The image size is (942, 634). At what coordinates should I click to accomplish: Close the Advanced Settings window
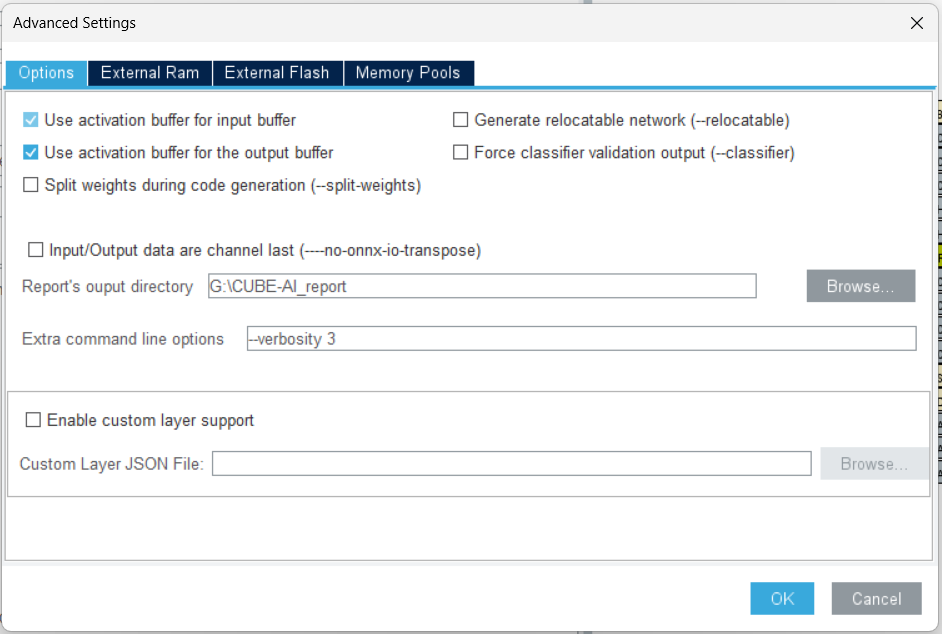click(917, 22)
